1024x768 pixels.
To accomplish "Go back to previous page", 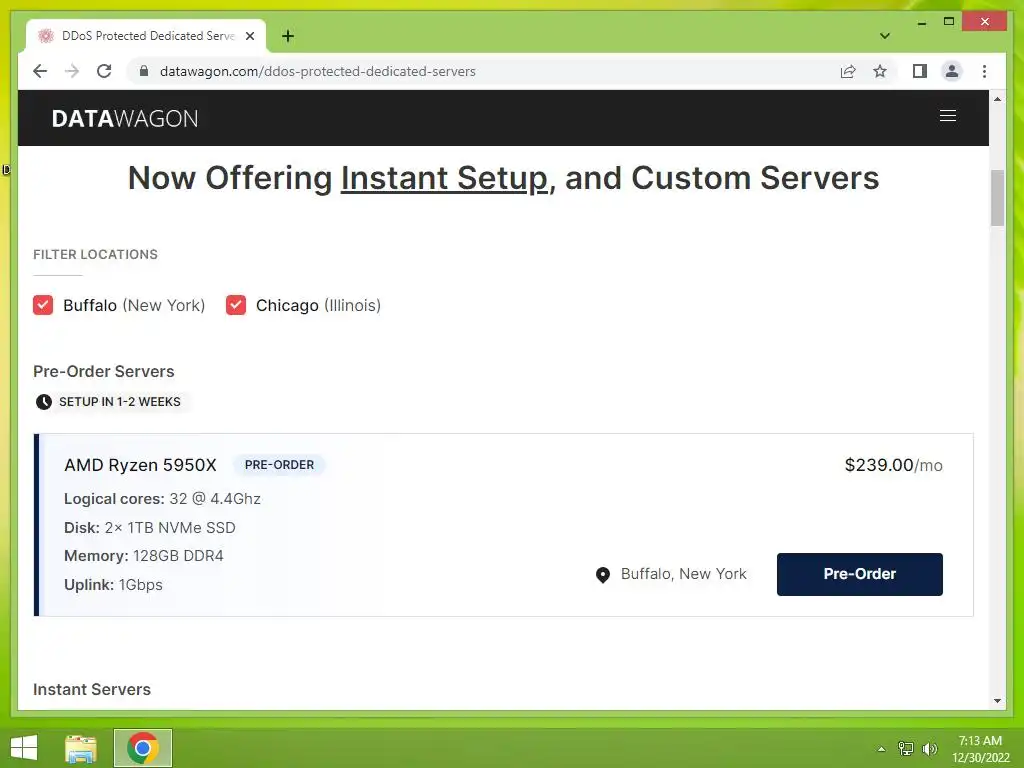I will point(40,71).
